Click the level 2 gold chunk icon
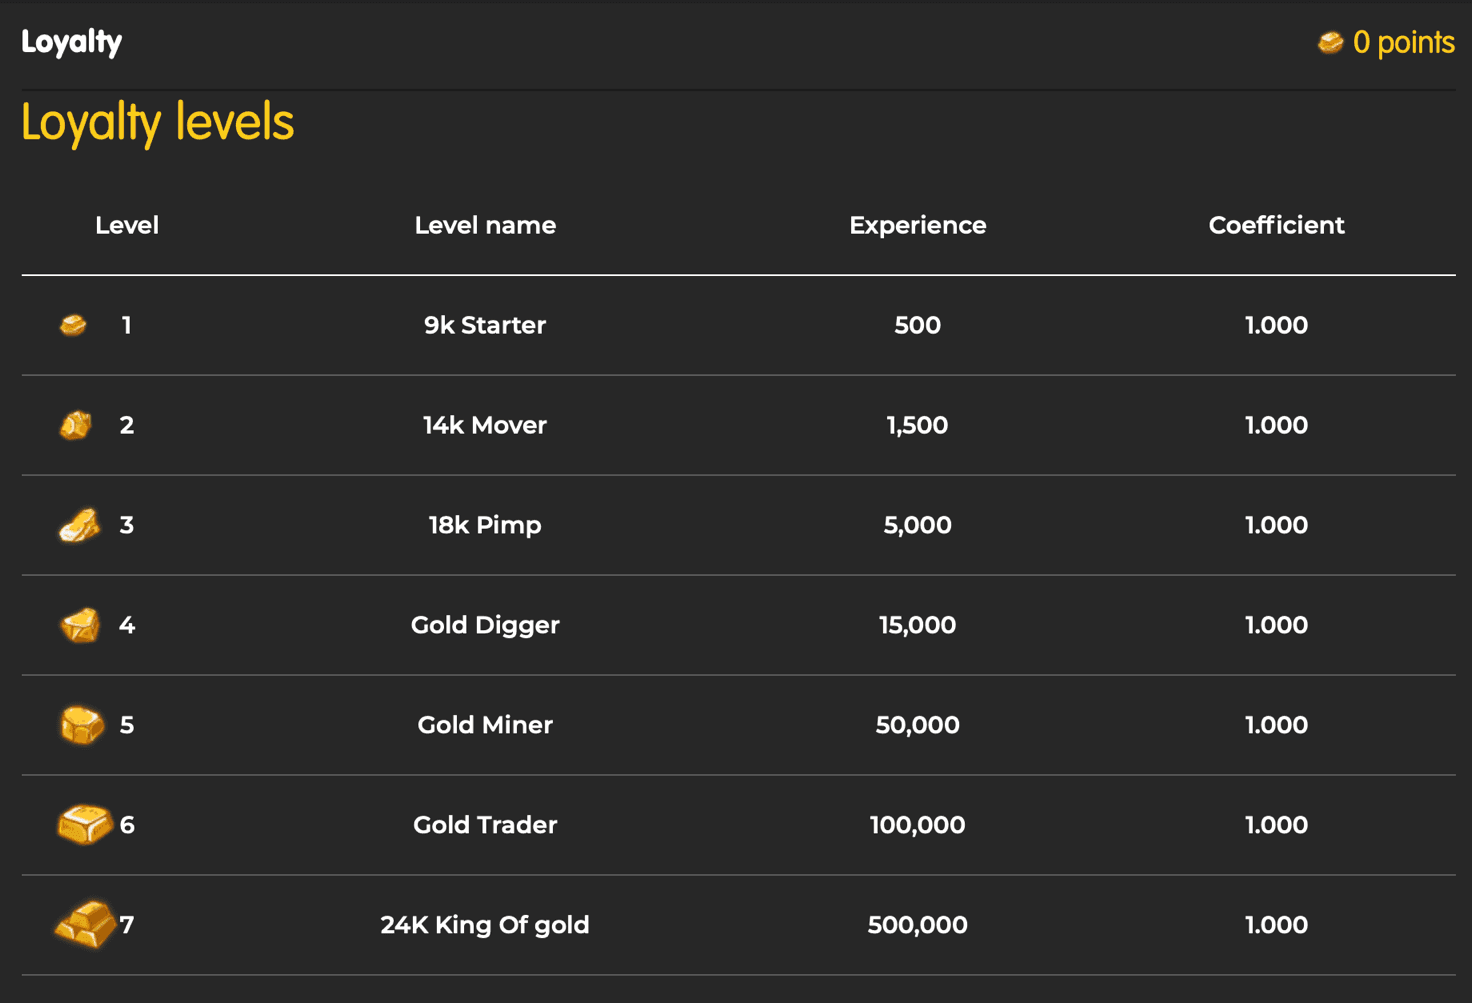This screenshot has width=1472, height=1003. pyautogui.click(x=75, y=425)
